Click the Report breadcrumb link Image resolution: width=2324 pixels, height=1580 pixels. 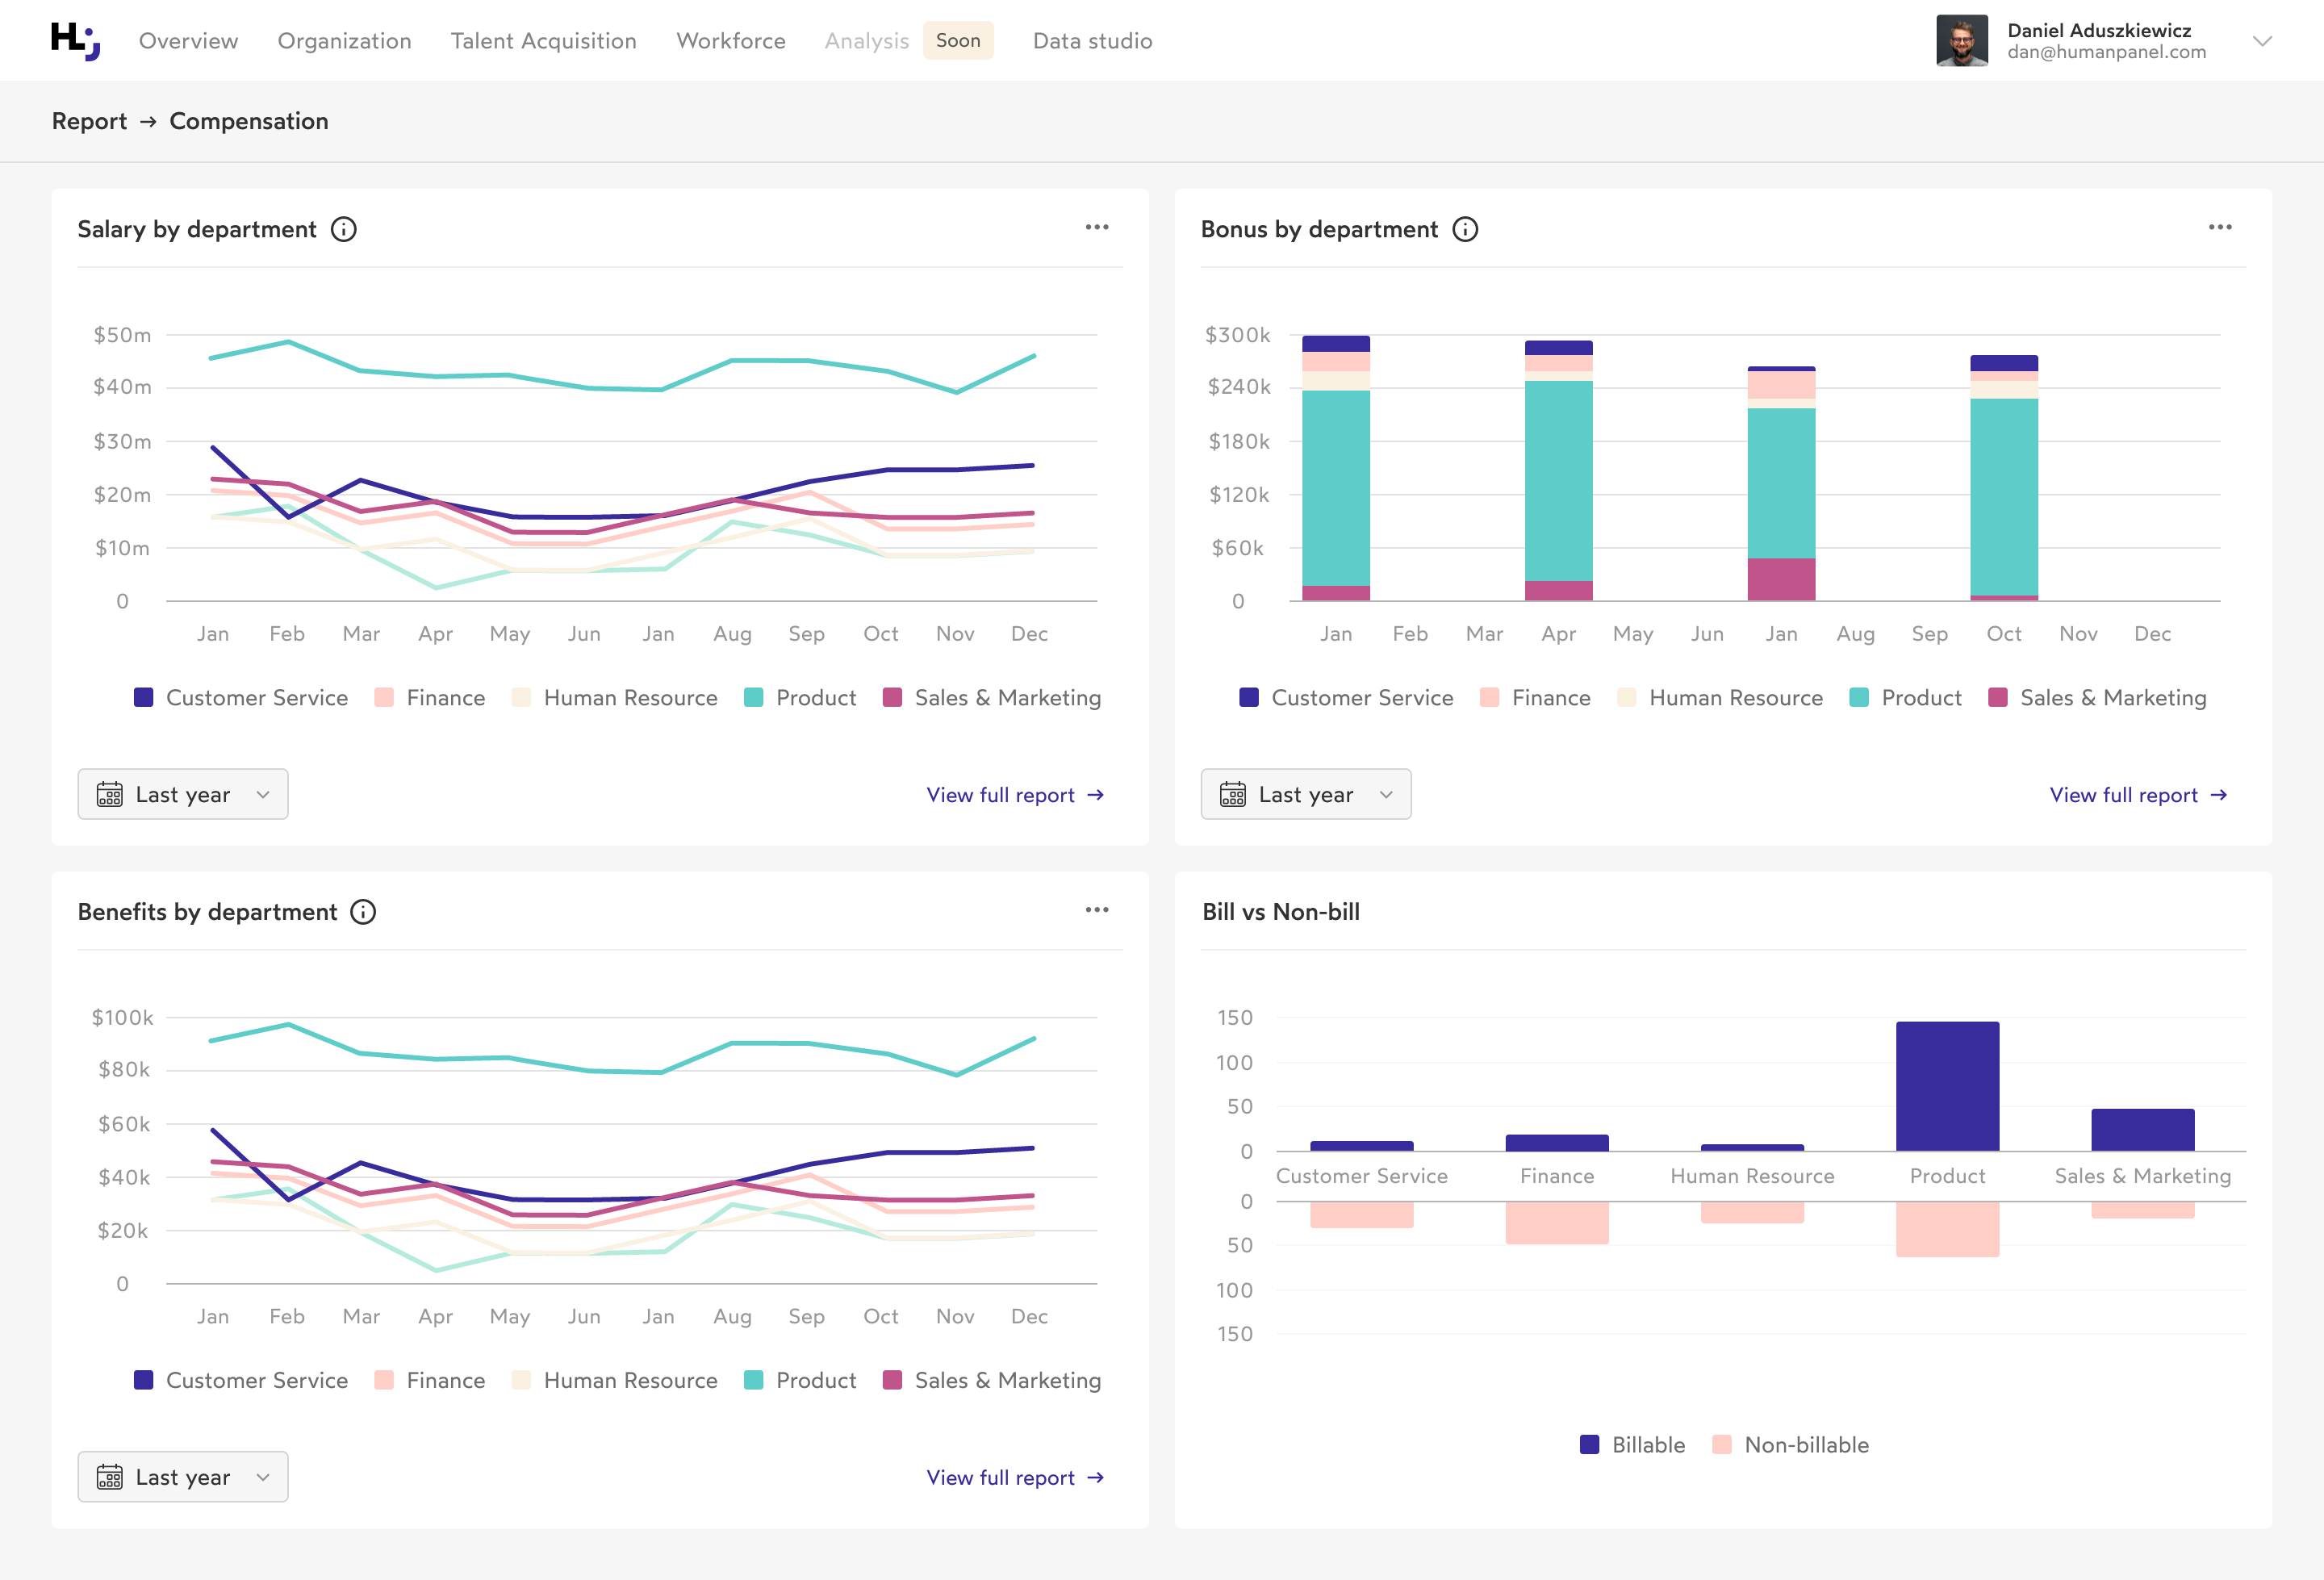(x=89, y=120)
